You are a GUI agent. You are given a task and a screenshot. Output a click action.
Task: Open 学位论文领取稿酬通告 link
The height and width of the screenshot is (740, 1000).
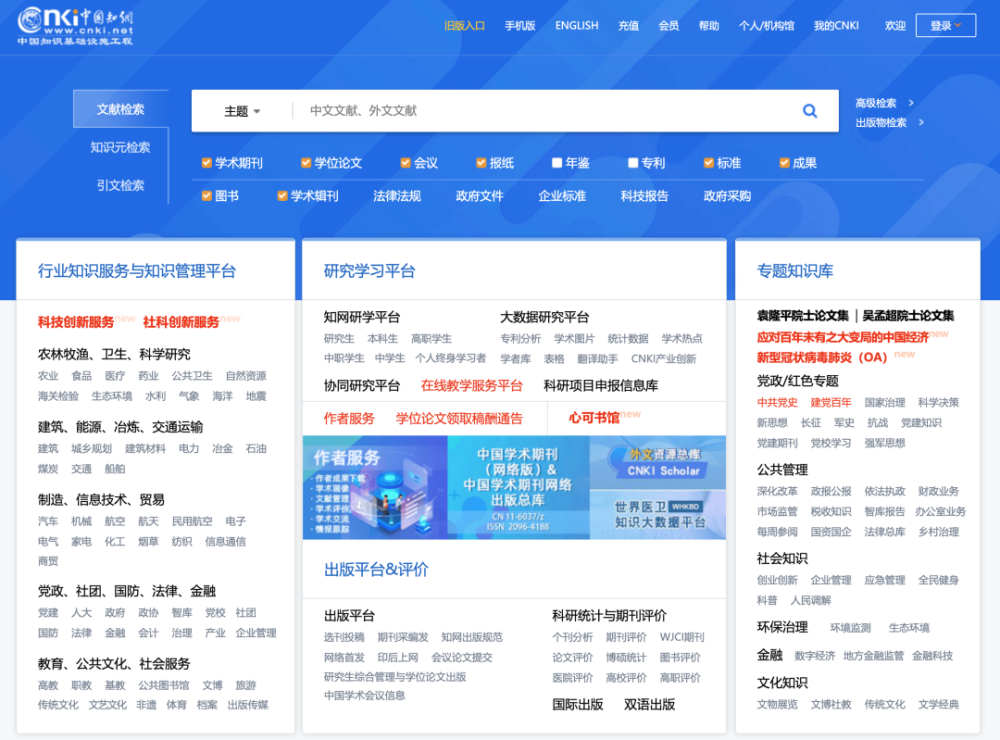pyautogui.click(x=459, y=418)
